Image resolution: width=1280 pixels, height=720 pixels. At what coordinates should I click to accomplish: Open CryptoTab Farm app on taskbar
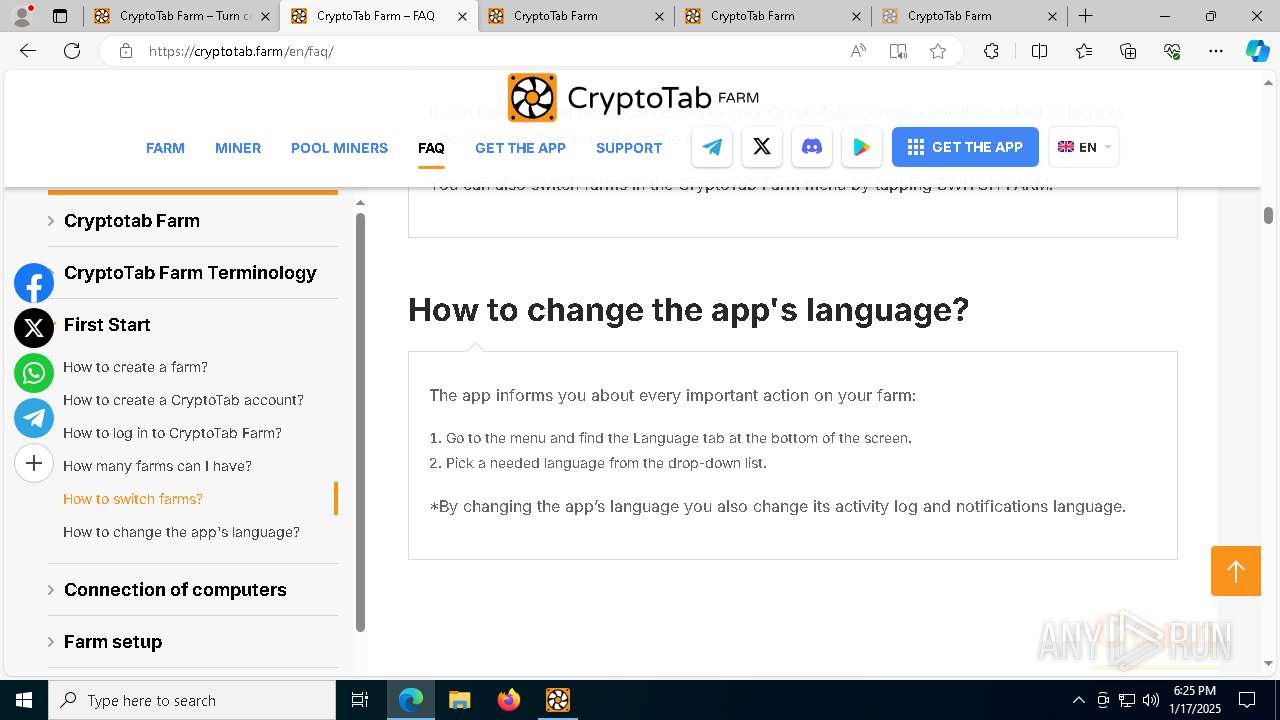[x=558, y=700]
